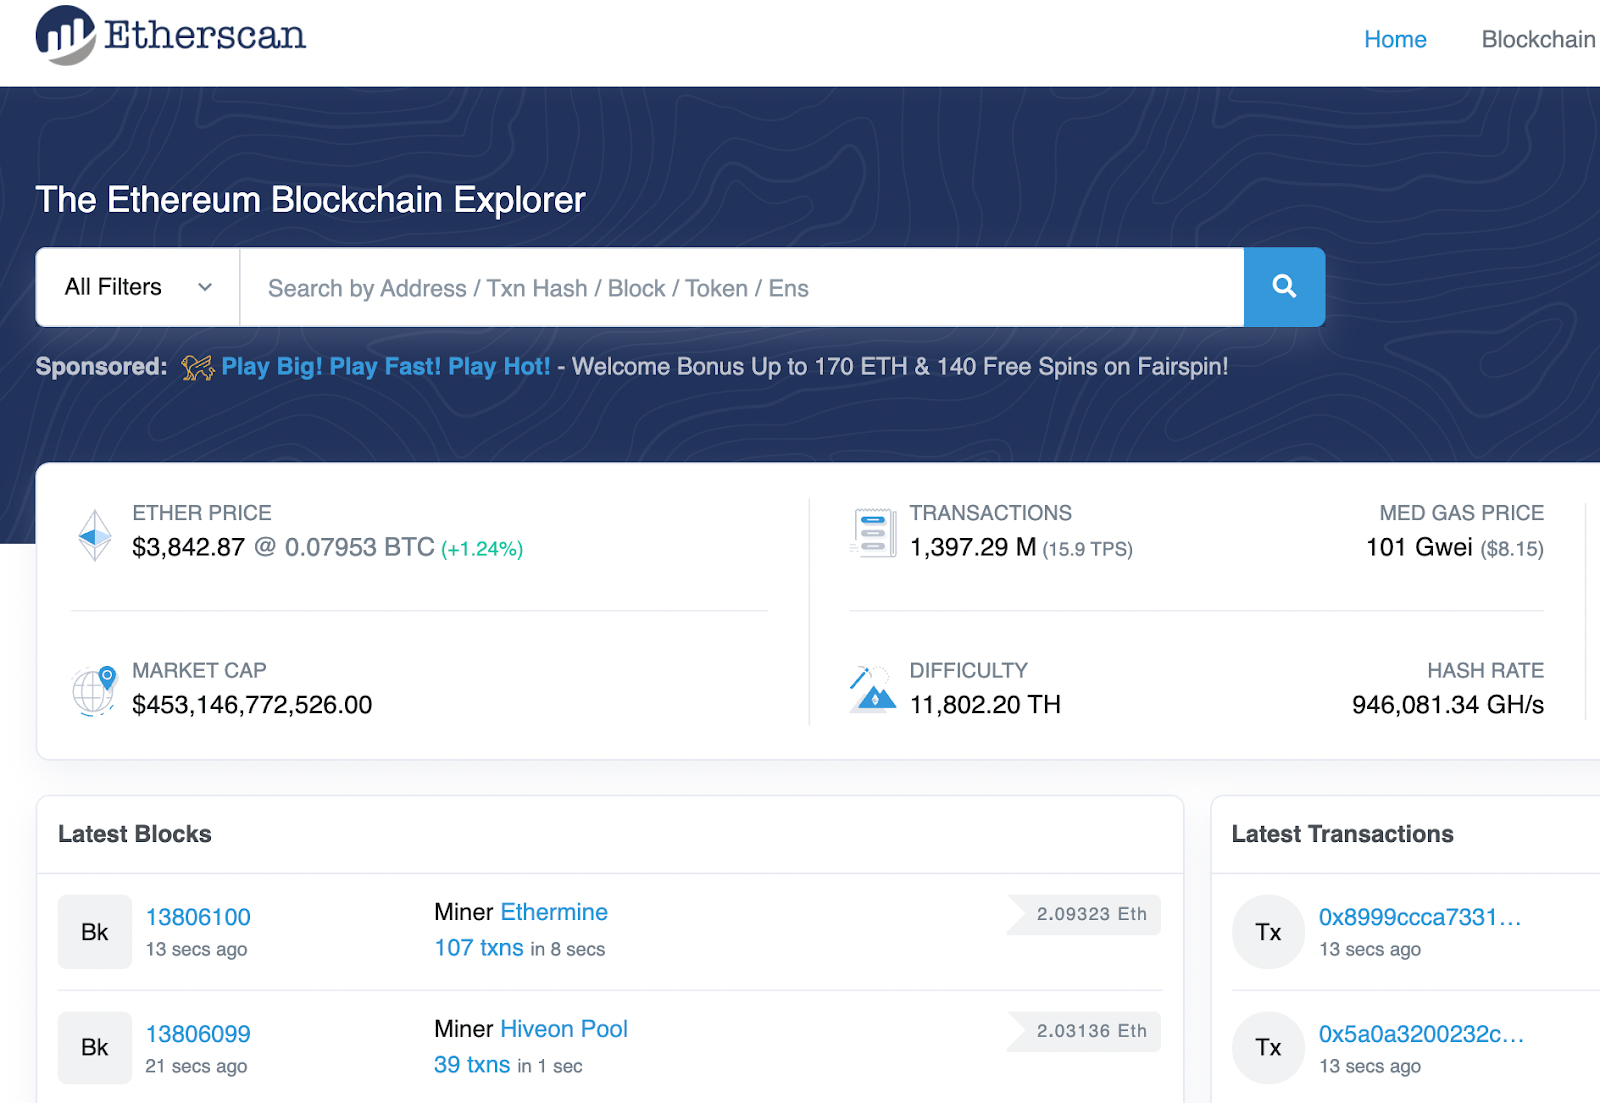Open the Play Big sponsored link
The image size is (1600, 1103).
pyautogui.click(x=386, y=367)
